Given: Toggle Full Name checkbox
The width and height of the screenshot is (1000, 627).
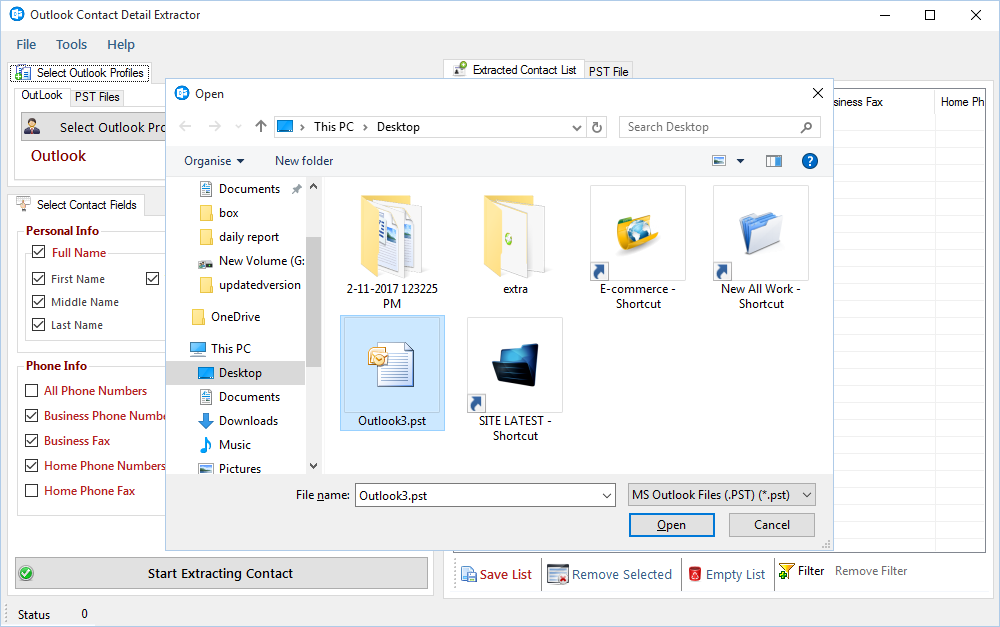Looking at the screenshot, I should tap(38, 251).
